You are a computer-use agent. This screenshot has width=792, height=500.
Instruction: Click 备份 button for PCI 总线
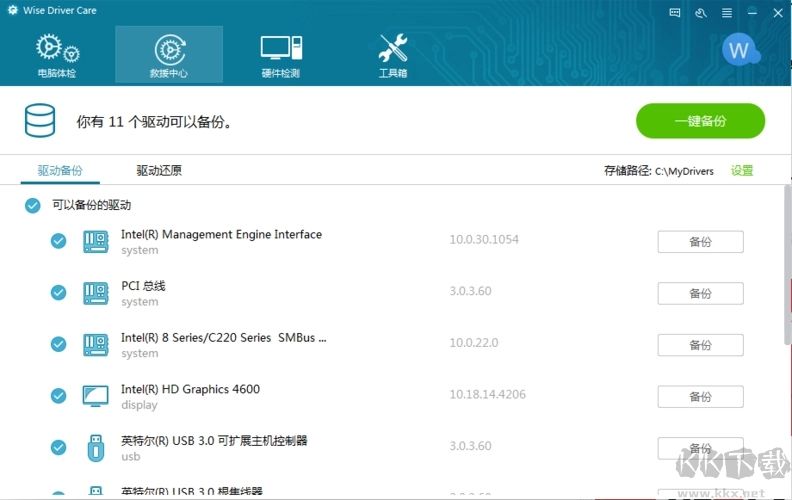pos(701,293)
